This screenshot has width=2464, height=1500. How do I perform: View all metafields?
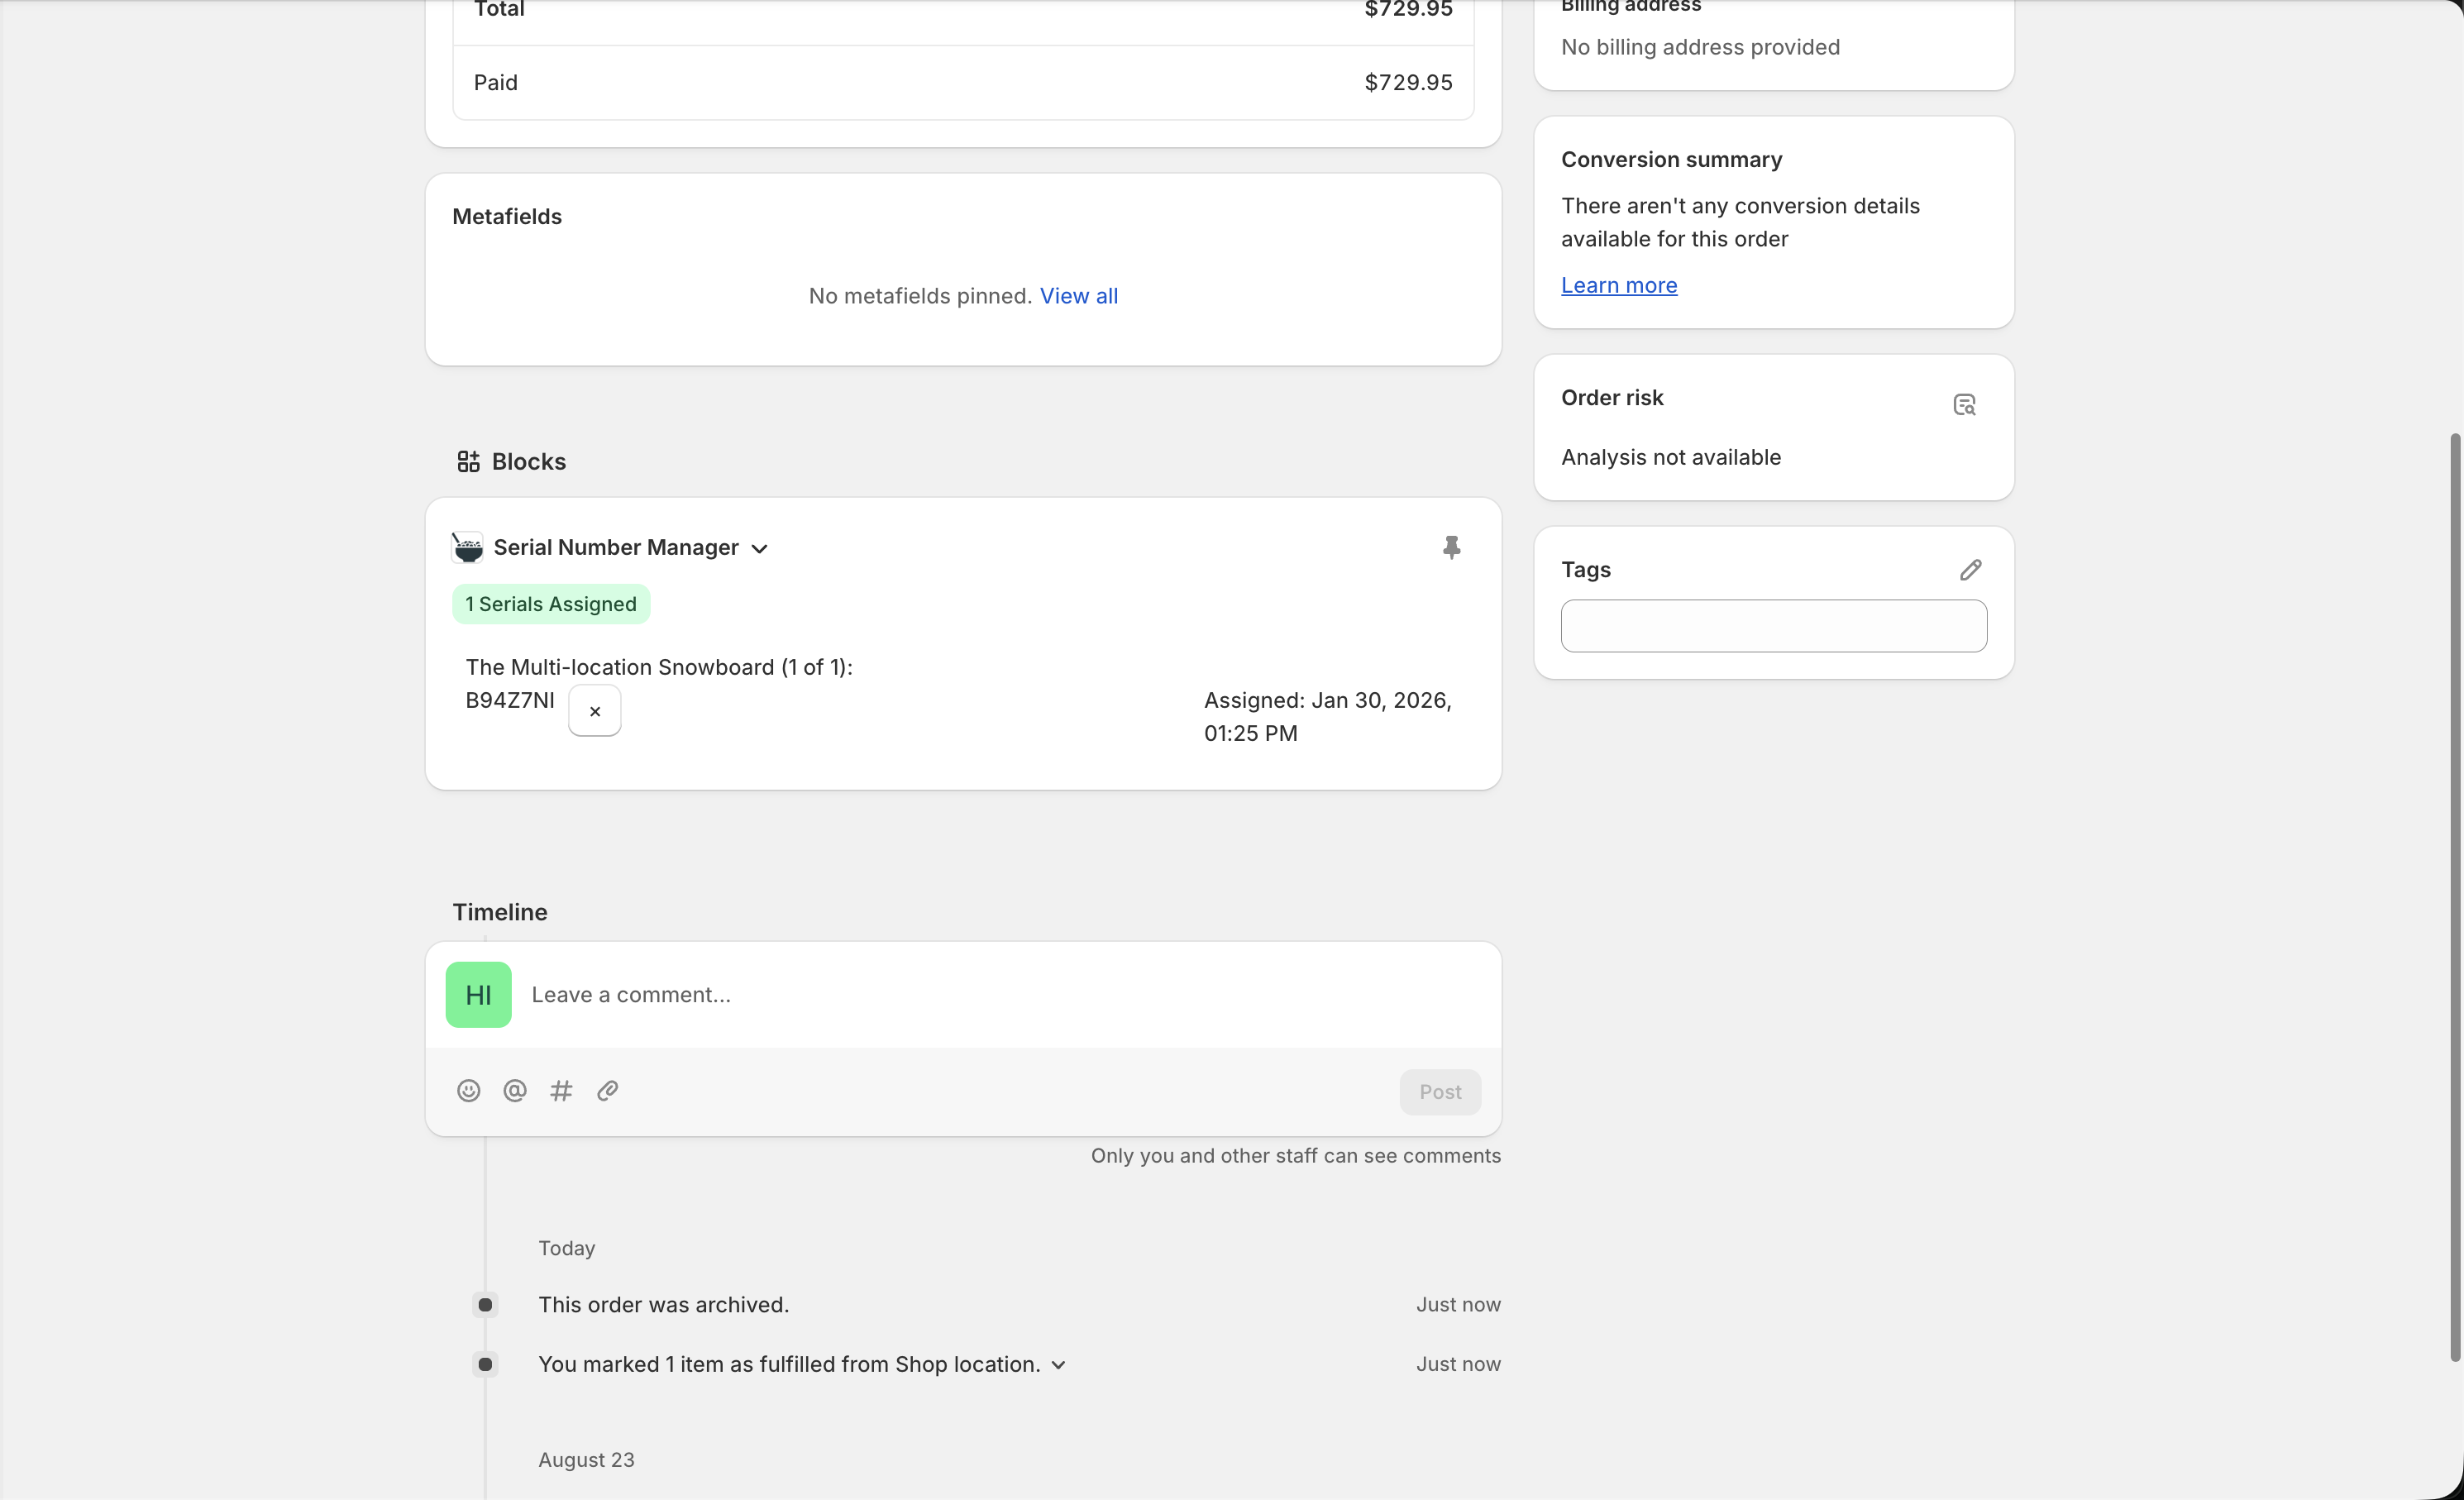[1079, 295]
